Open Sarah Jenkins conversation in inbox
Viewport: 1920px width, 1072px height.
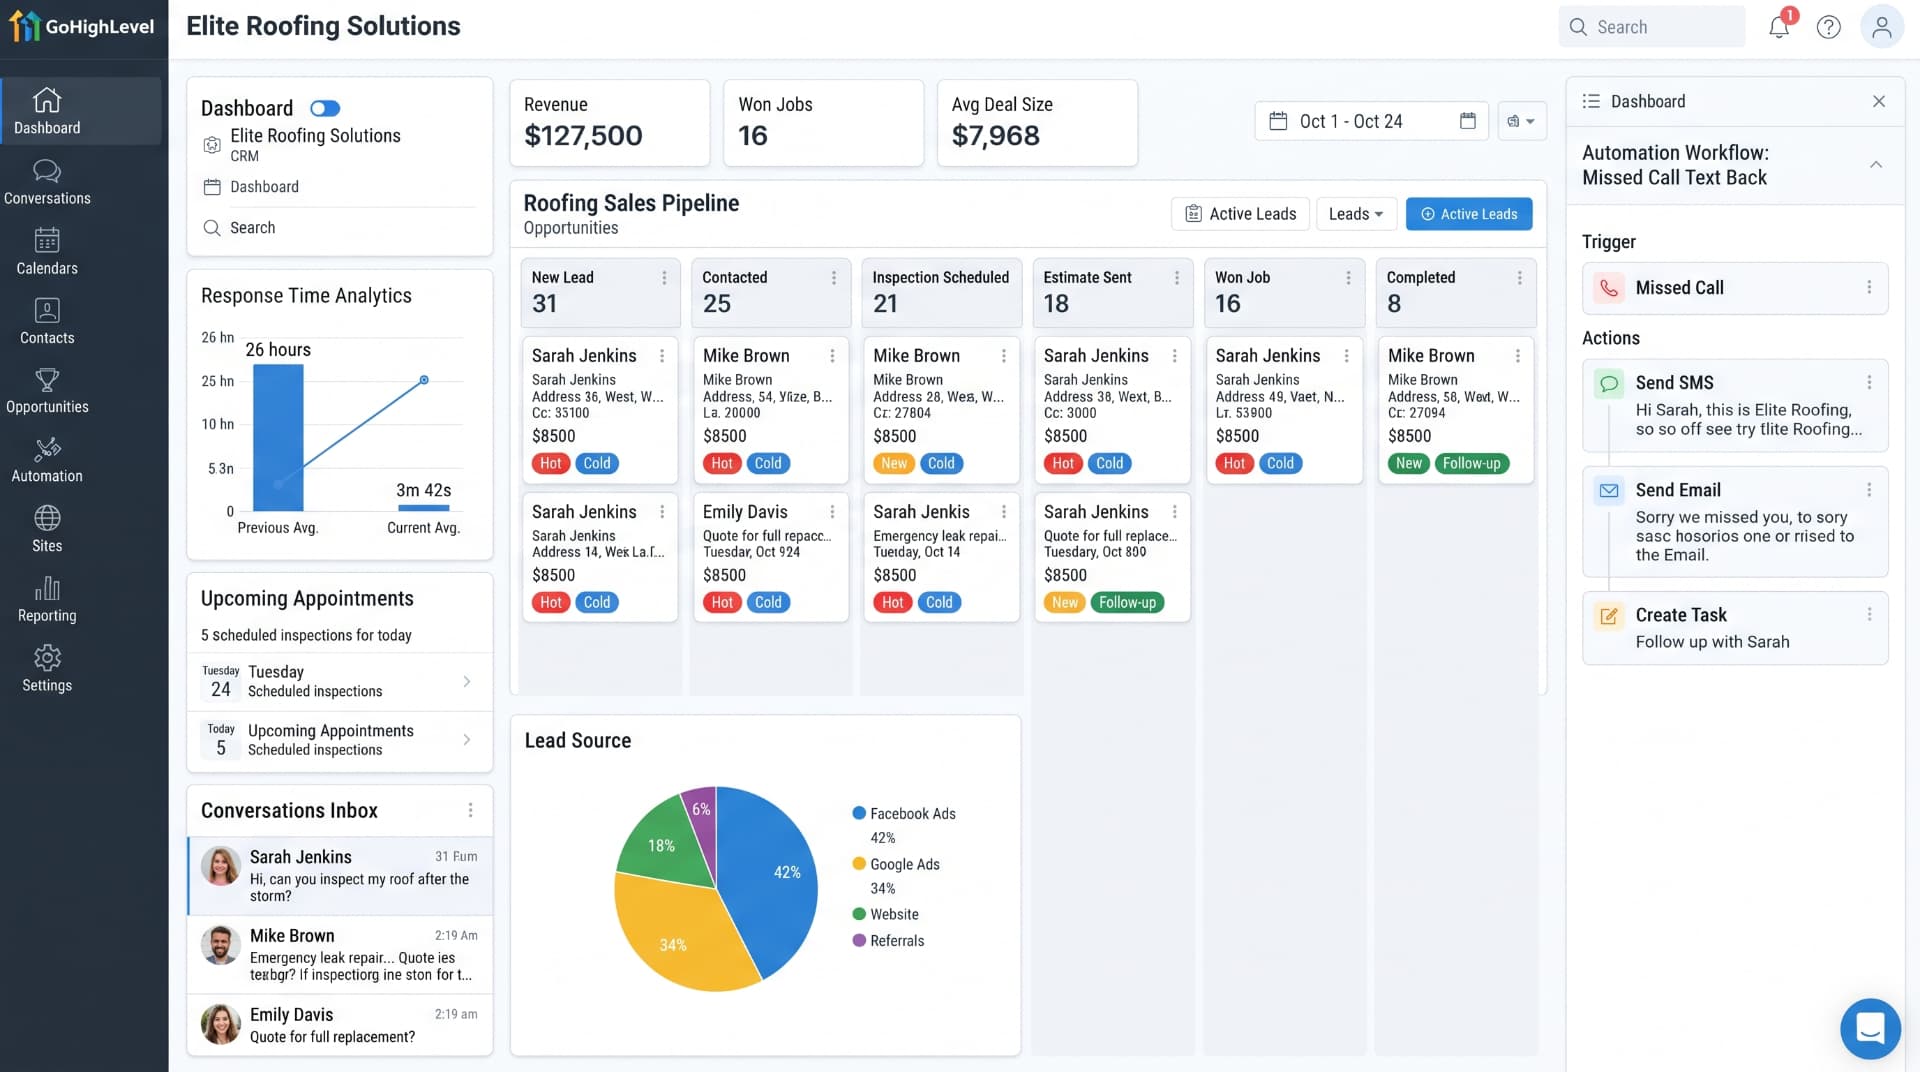340,876
